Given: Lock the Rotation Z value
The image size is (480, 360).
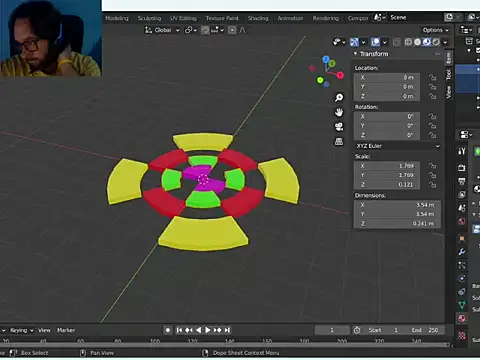Looking at the screenshot, I should click(432, 135).
